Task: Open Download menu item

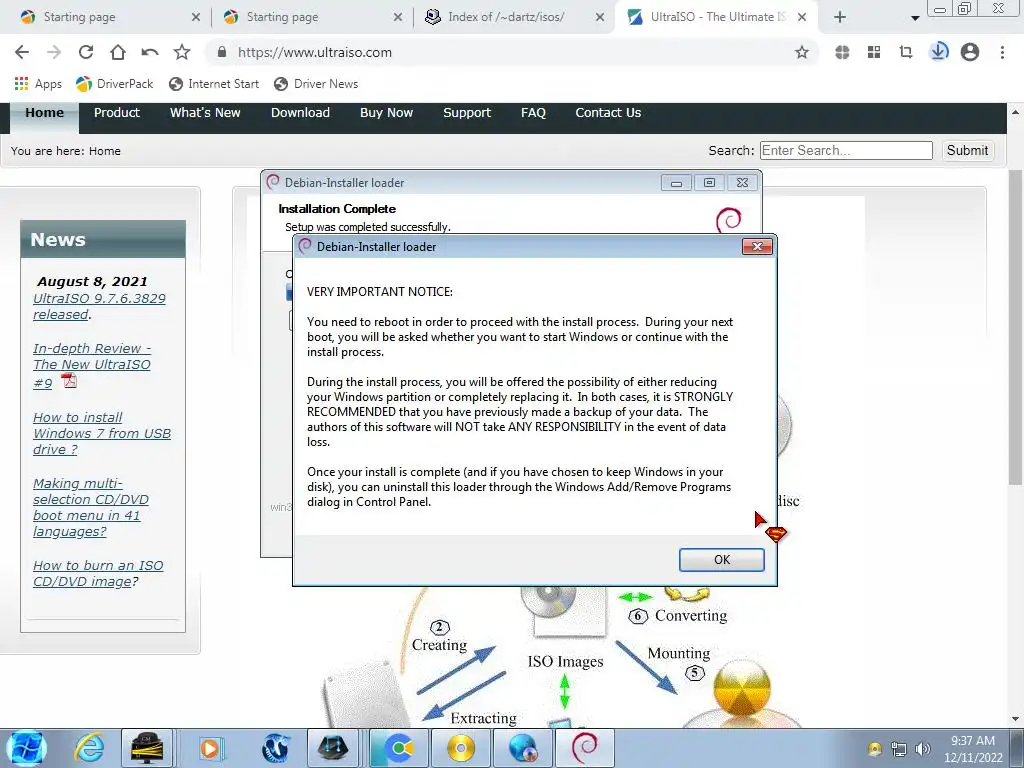Action: [x=300, y=113]
